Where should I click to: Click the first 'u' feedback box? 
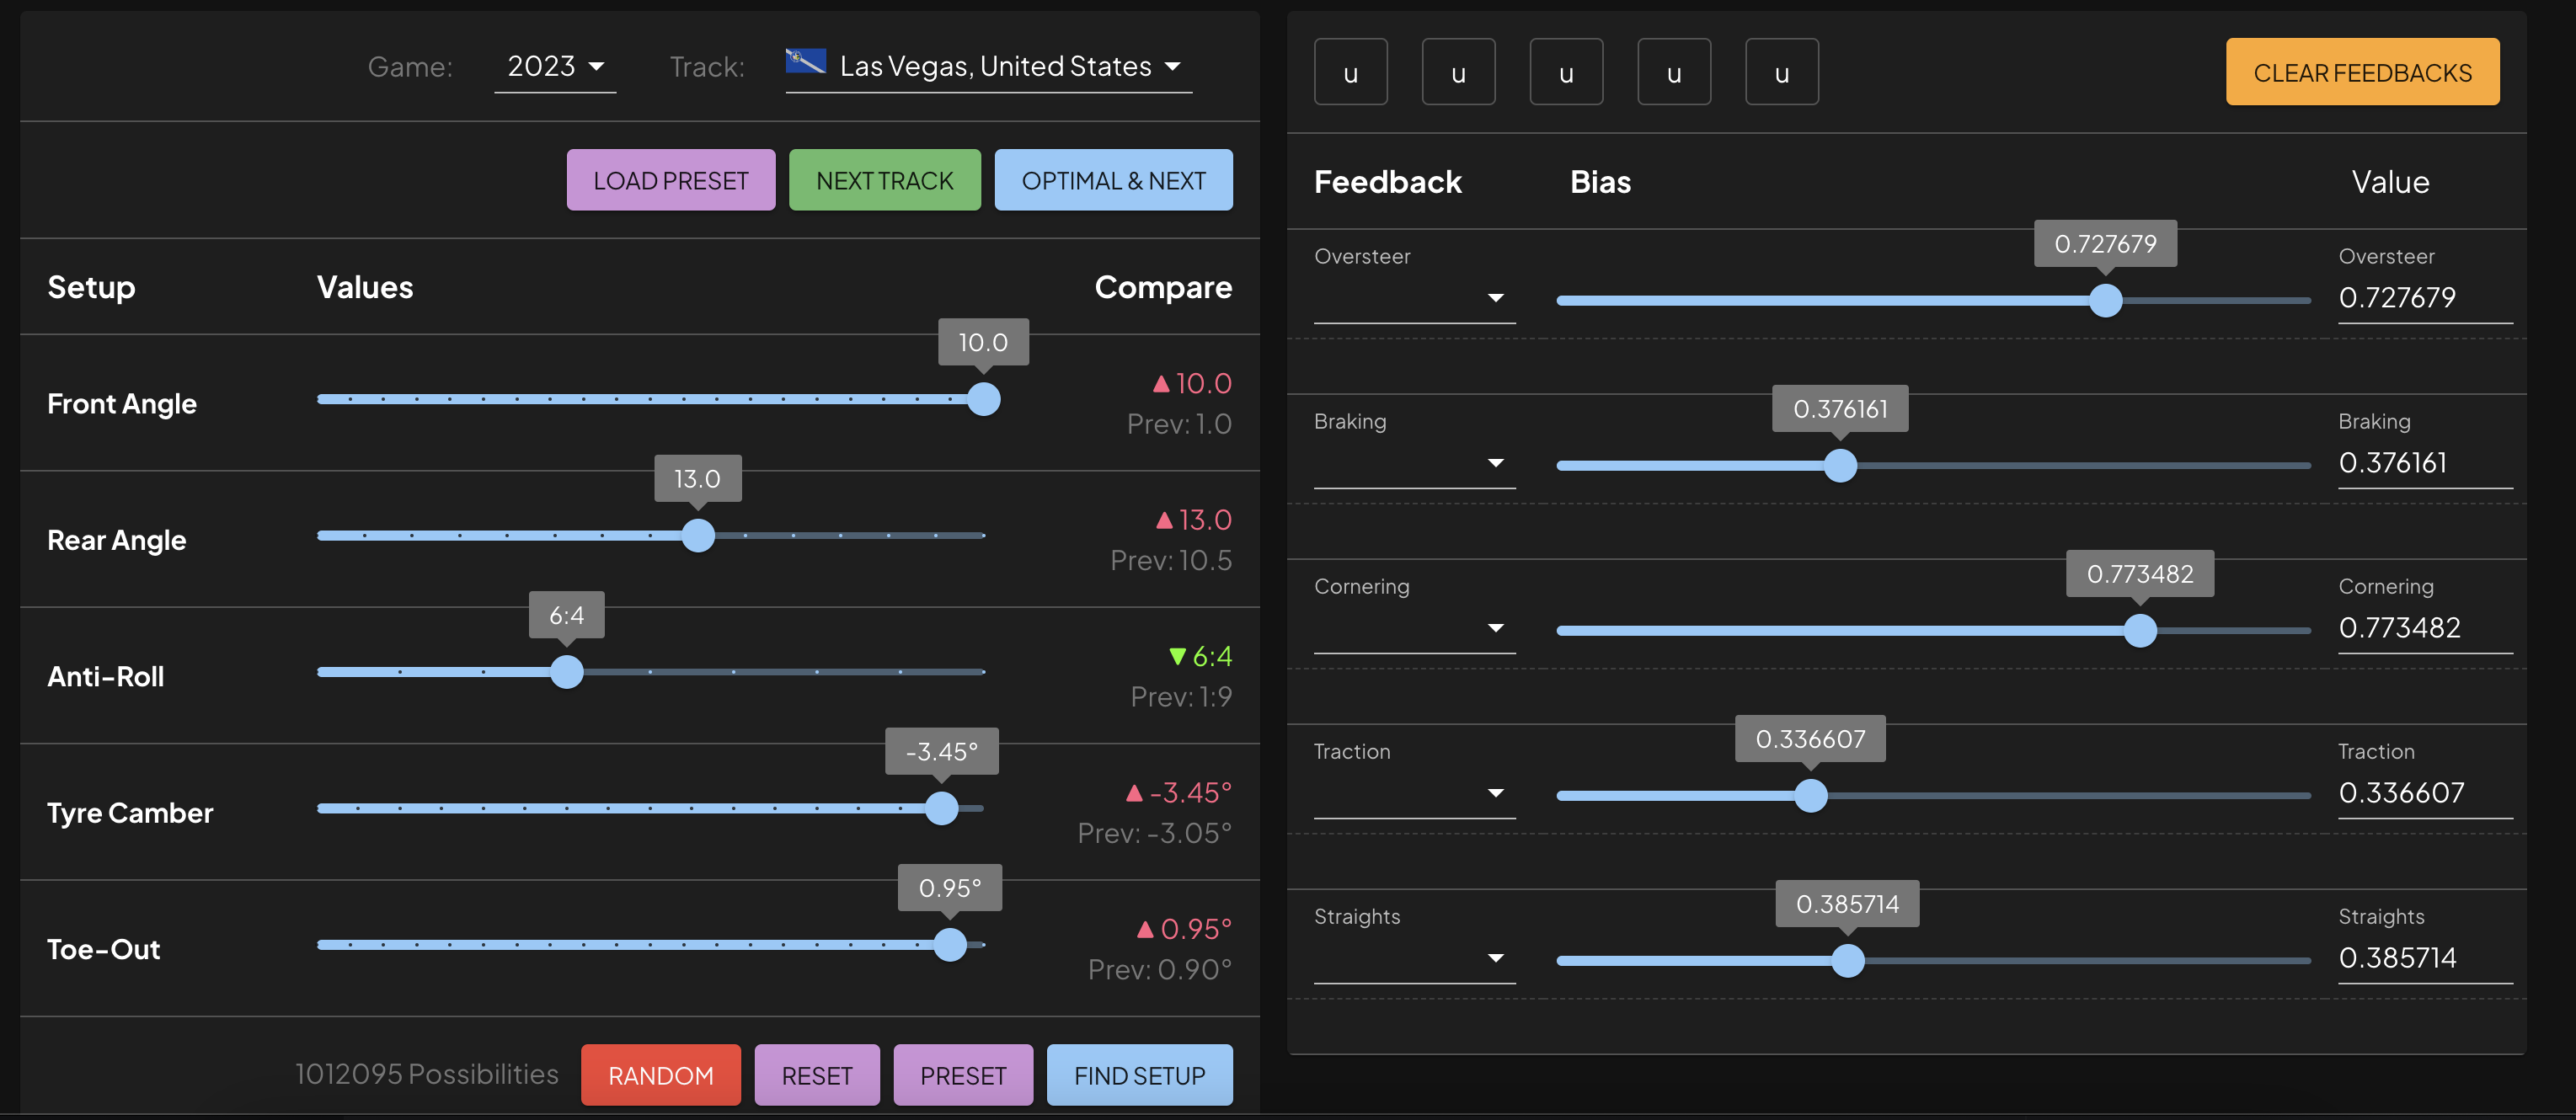coord(1350,72)
